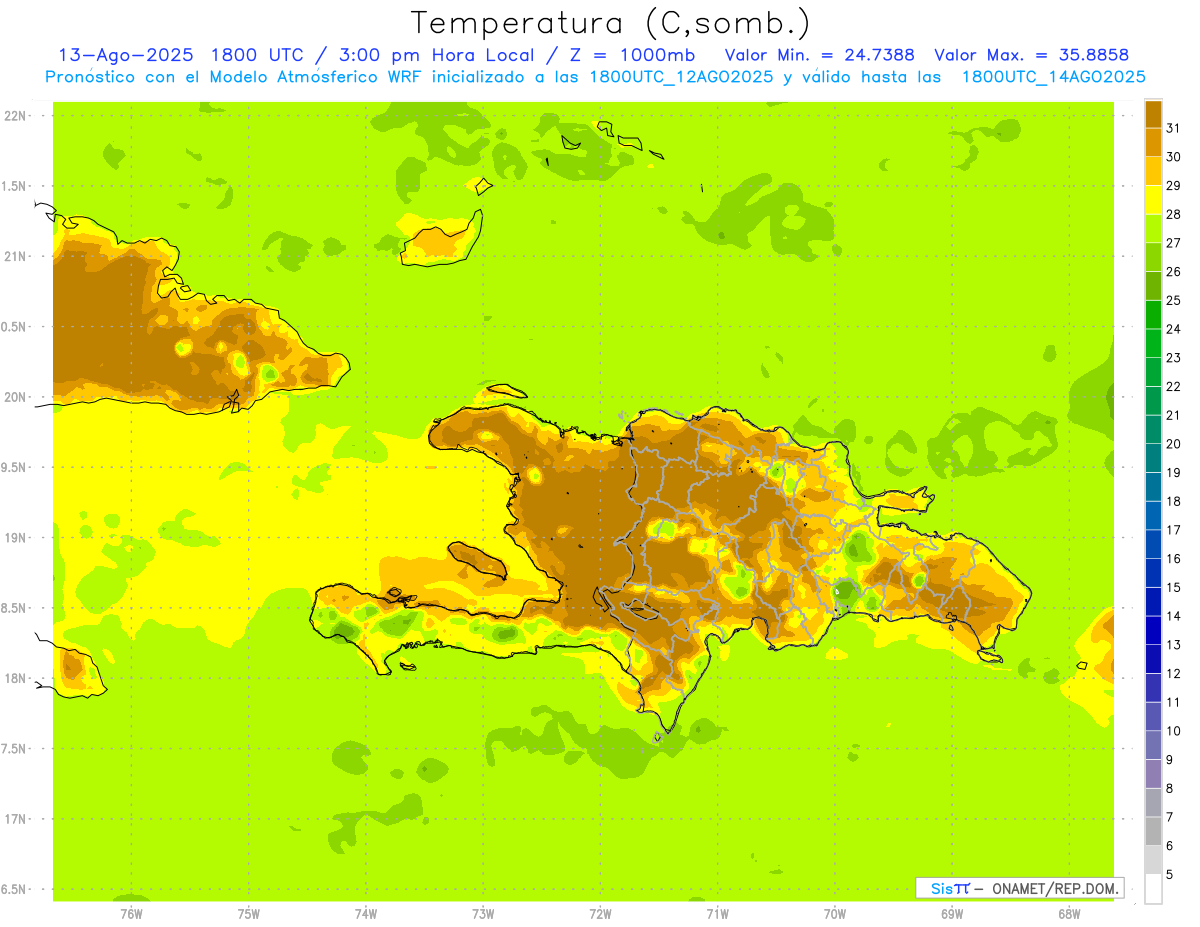Click longitude axis label '76W'
Image resolution: width=1200 pixels, height=927 pixels.
132,914
